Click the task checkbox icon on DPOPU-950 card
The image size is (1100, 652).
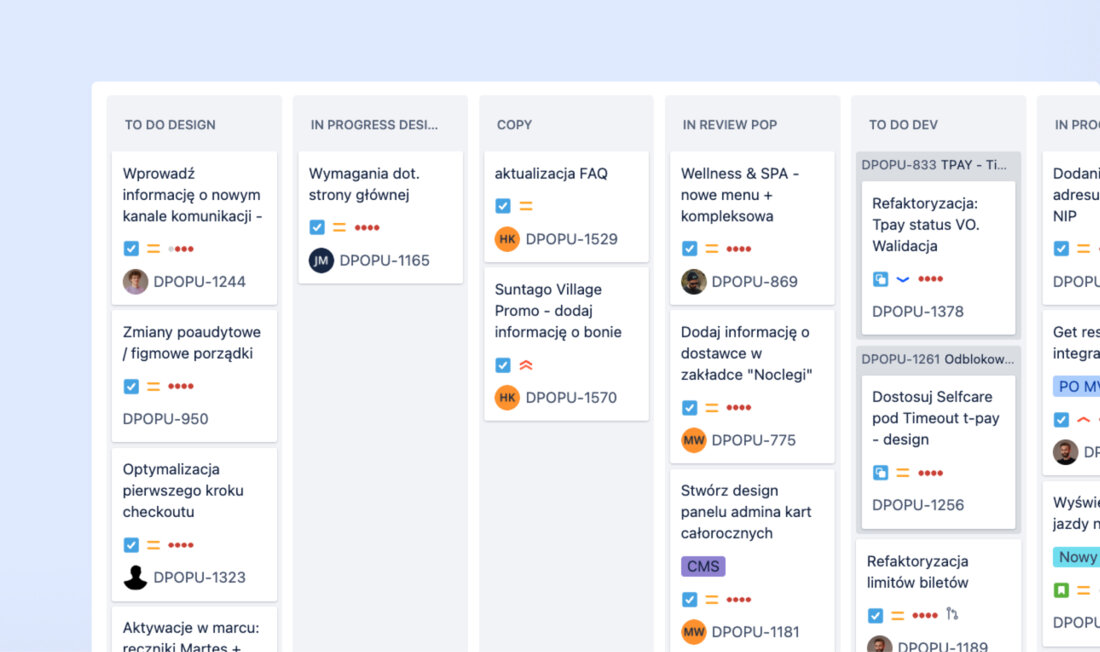click(131, 386)
